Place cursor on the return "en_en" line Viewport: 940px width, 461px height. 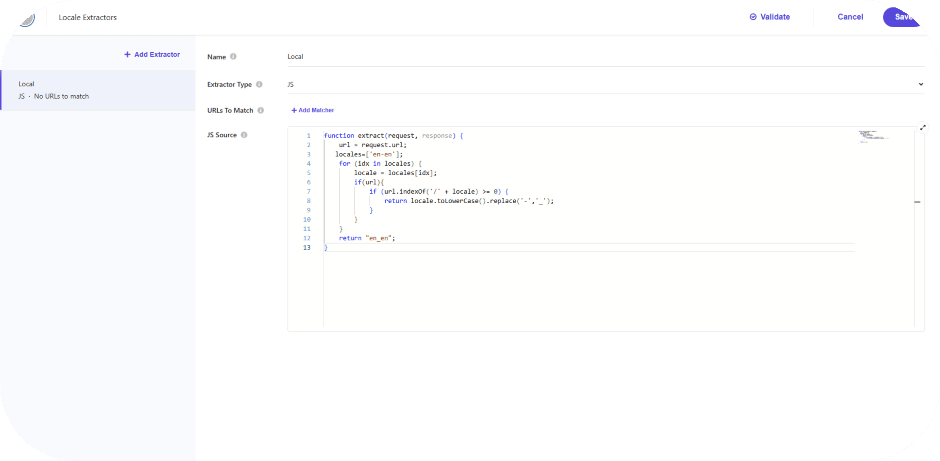pos(368,238)
